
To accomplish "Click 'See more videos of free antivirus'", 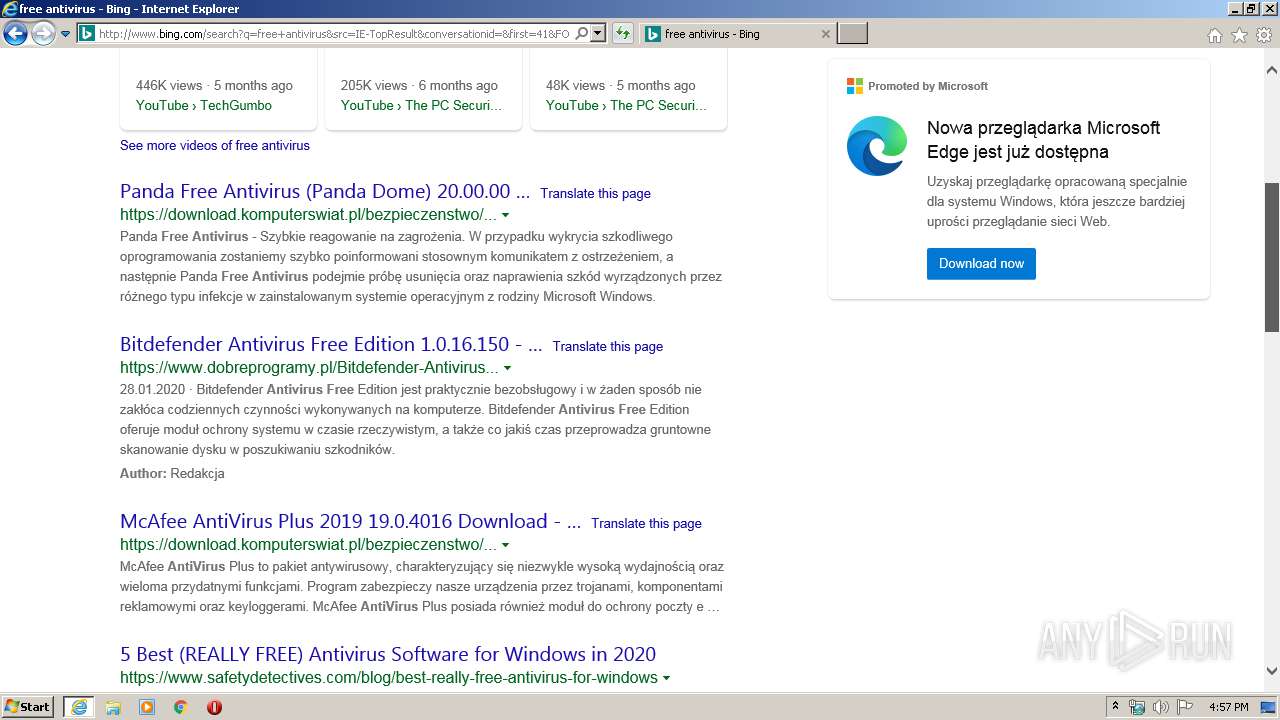I will pos(215,146).
